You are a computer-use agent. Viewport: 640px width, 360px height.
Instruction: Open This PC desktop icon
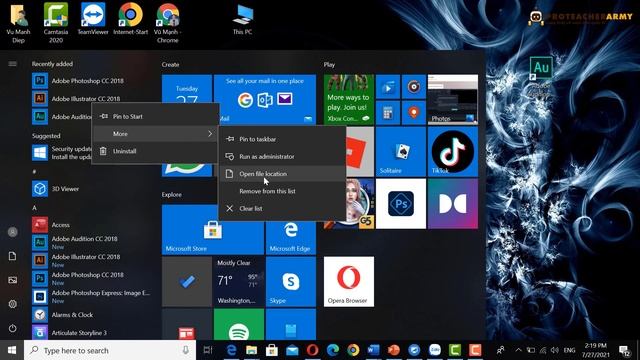pos(243,19)
